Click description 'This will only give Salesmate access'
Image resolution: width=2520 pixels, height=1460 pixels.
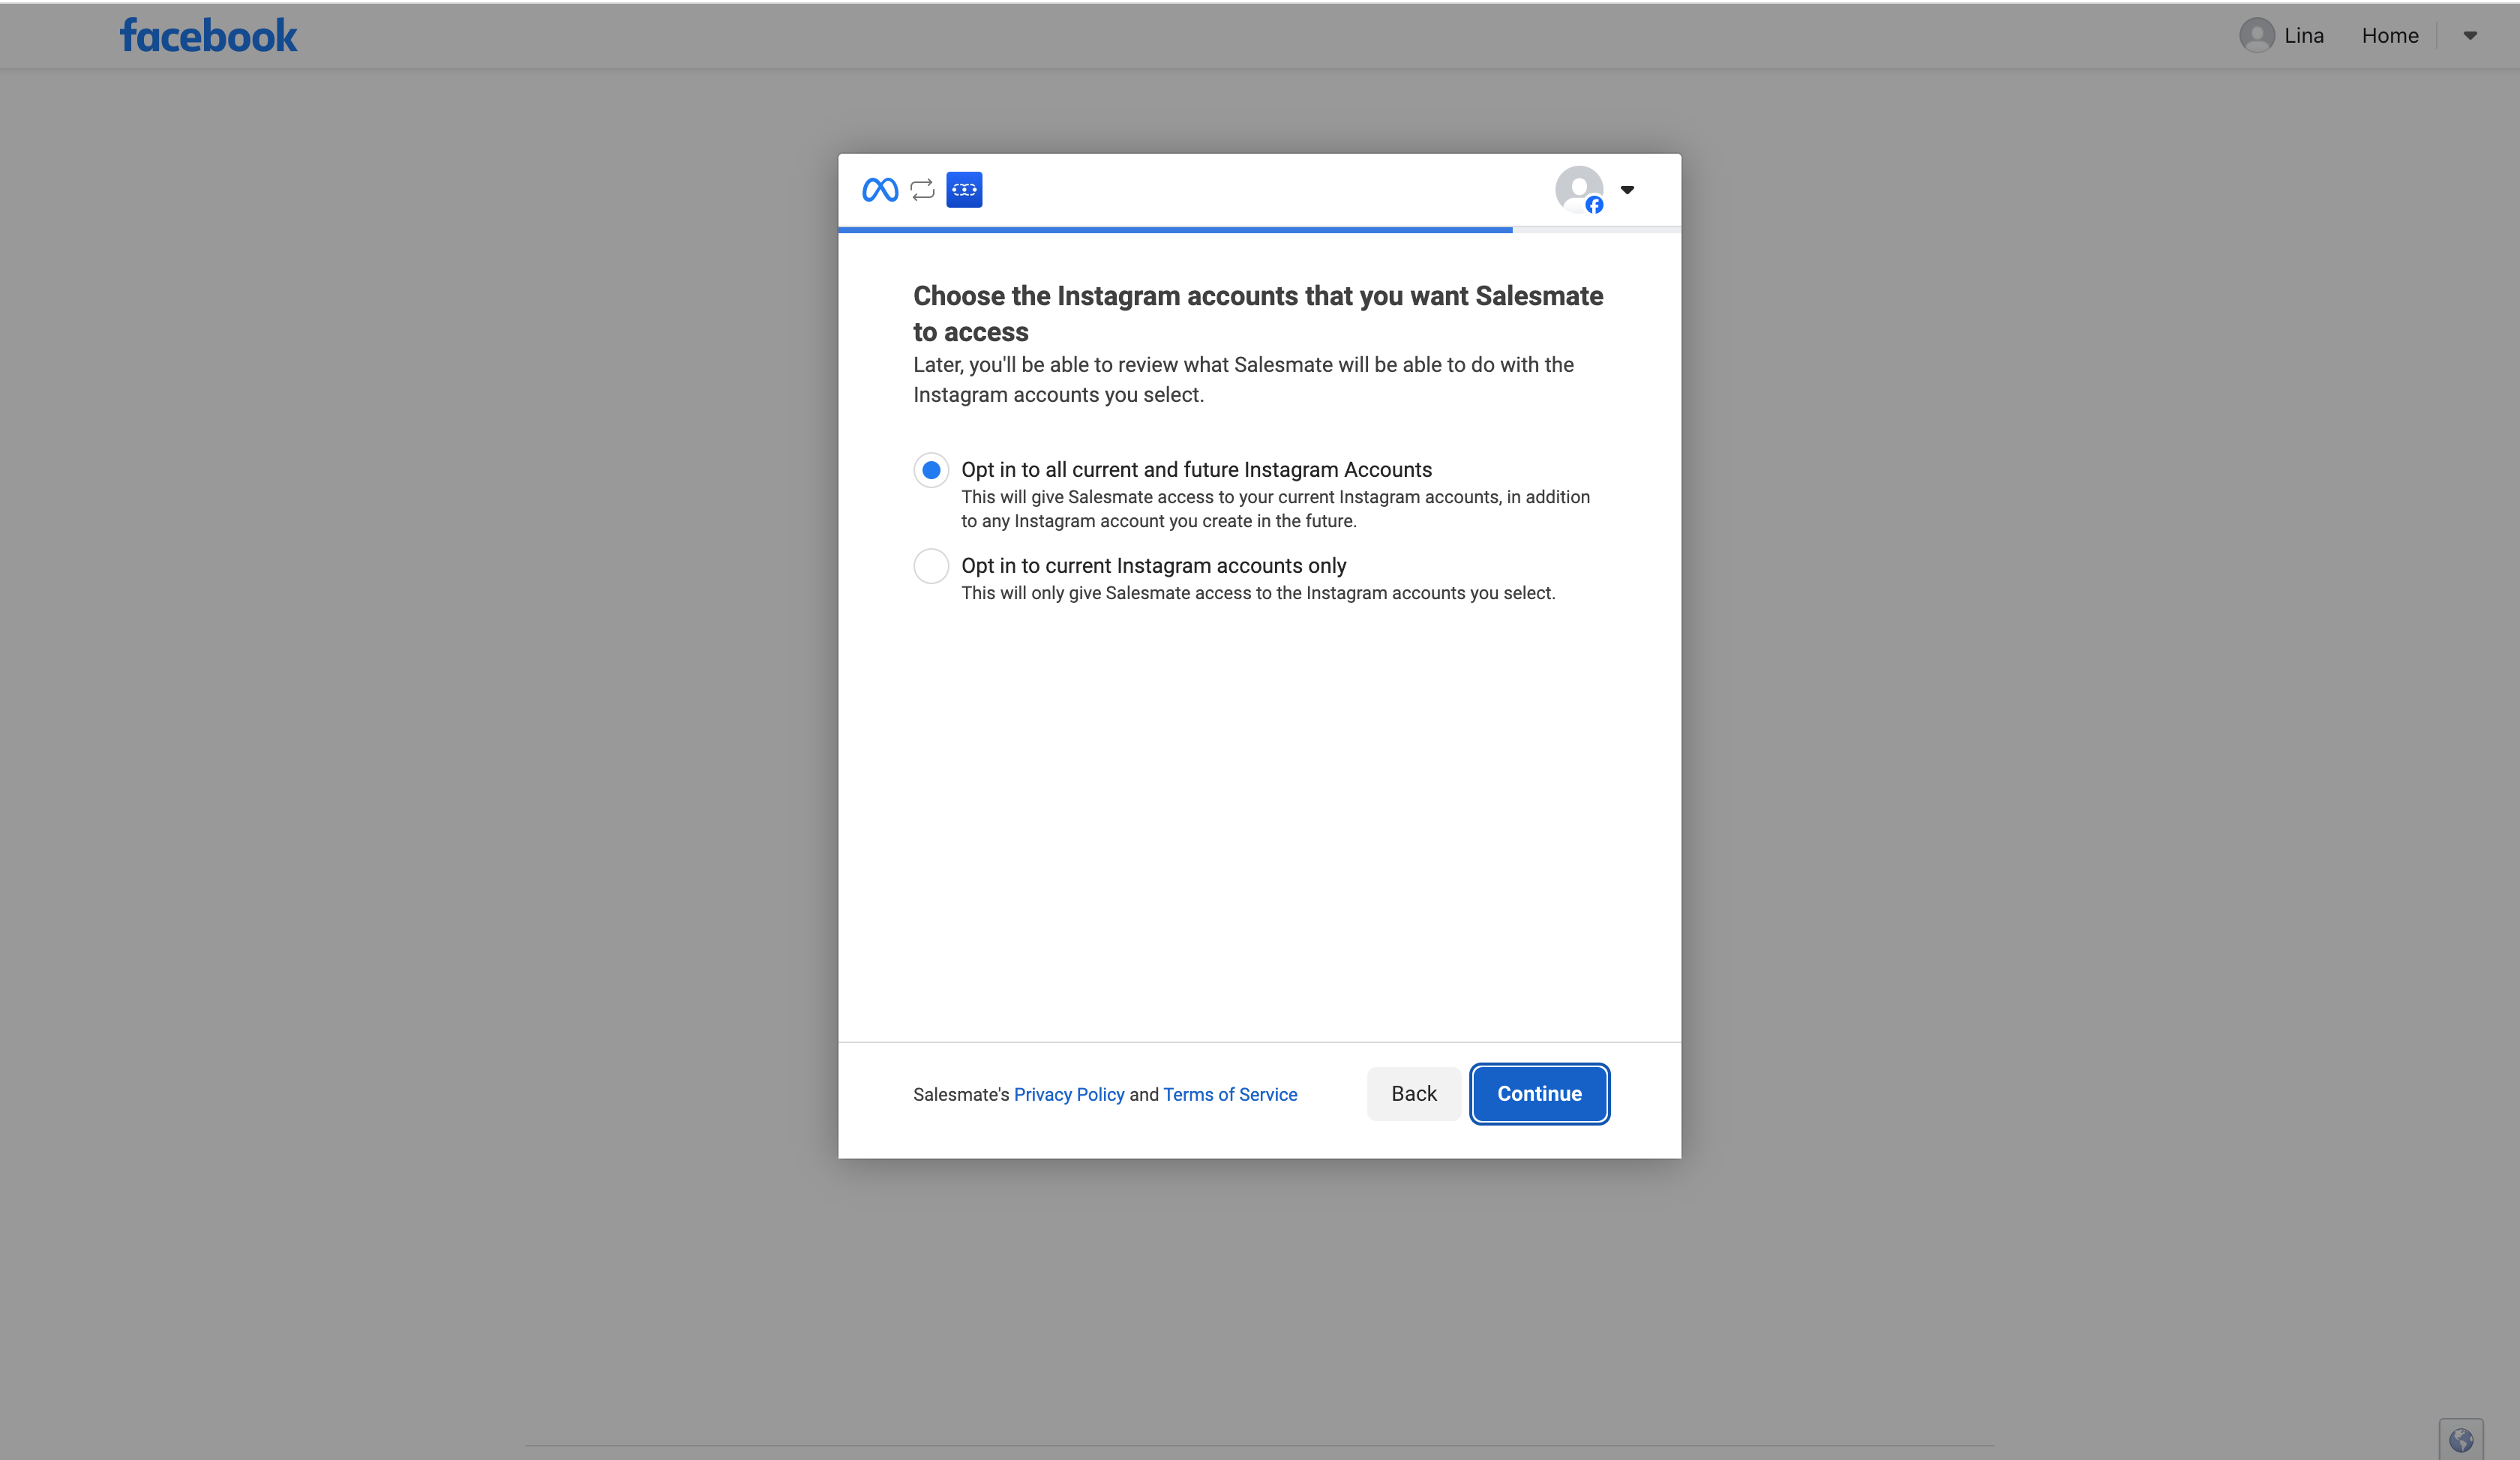click(1258, 593)
